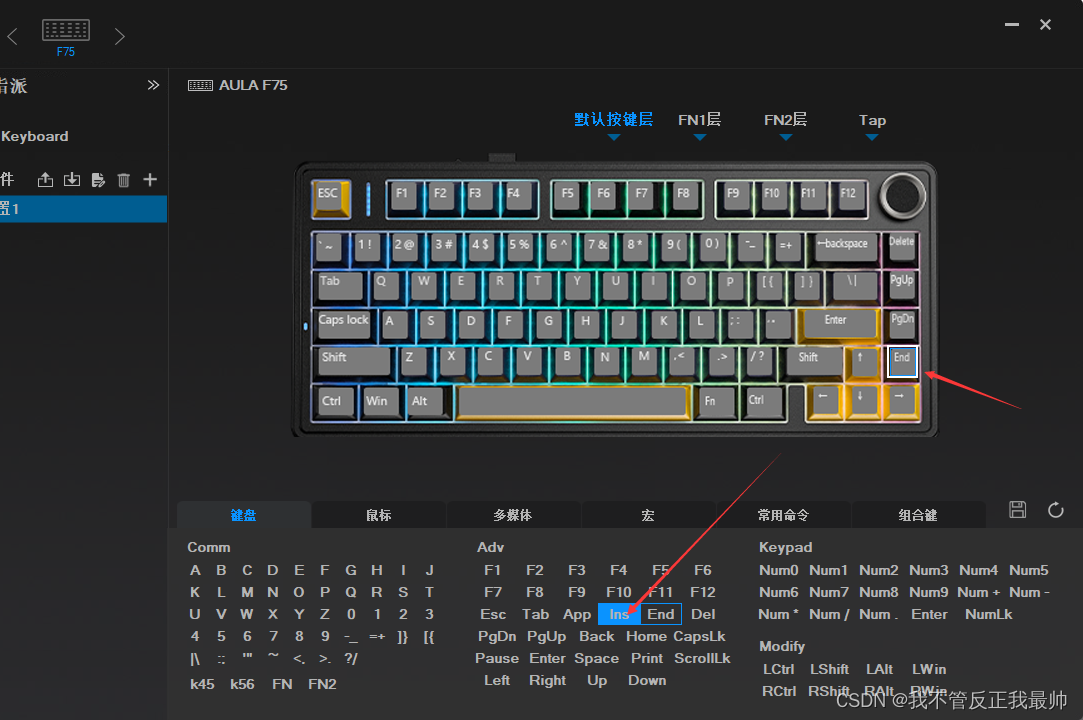The image size is (1083, 720).
Task: Select the 宏 tab
Action: 648,515
